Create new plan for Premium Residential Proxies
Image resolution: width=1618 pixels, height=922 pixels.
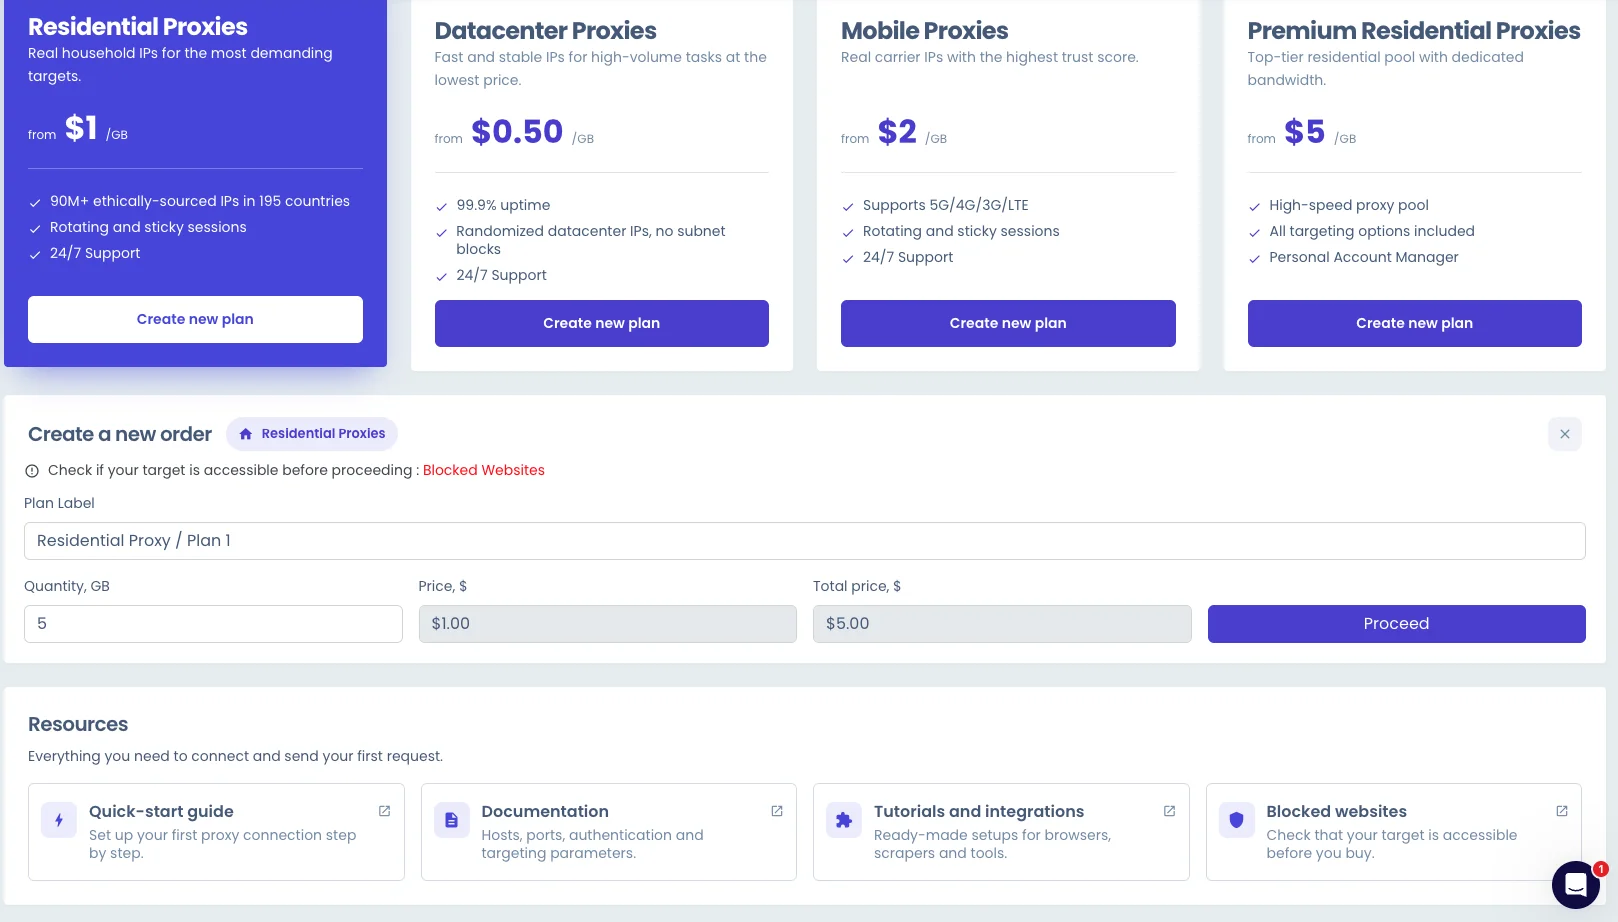click(x=1415, y=323)
